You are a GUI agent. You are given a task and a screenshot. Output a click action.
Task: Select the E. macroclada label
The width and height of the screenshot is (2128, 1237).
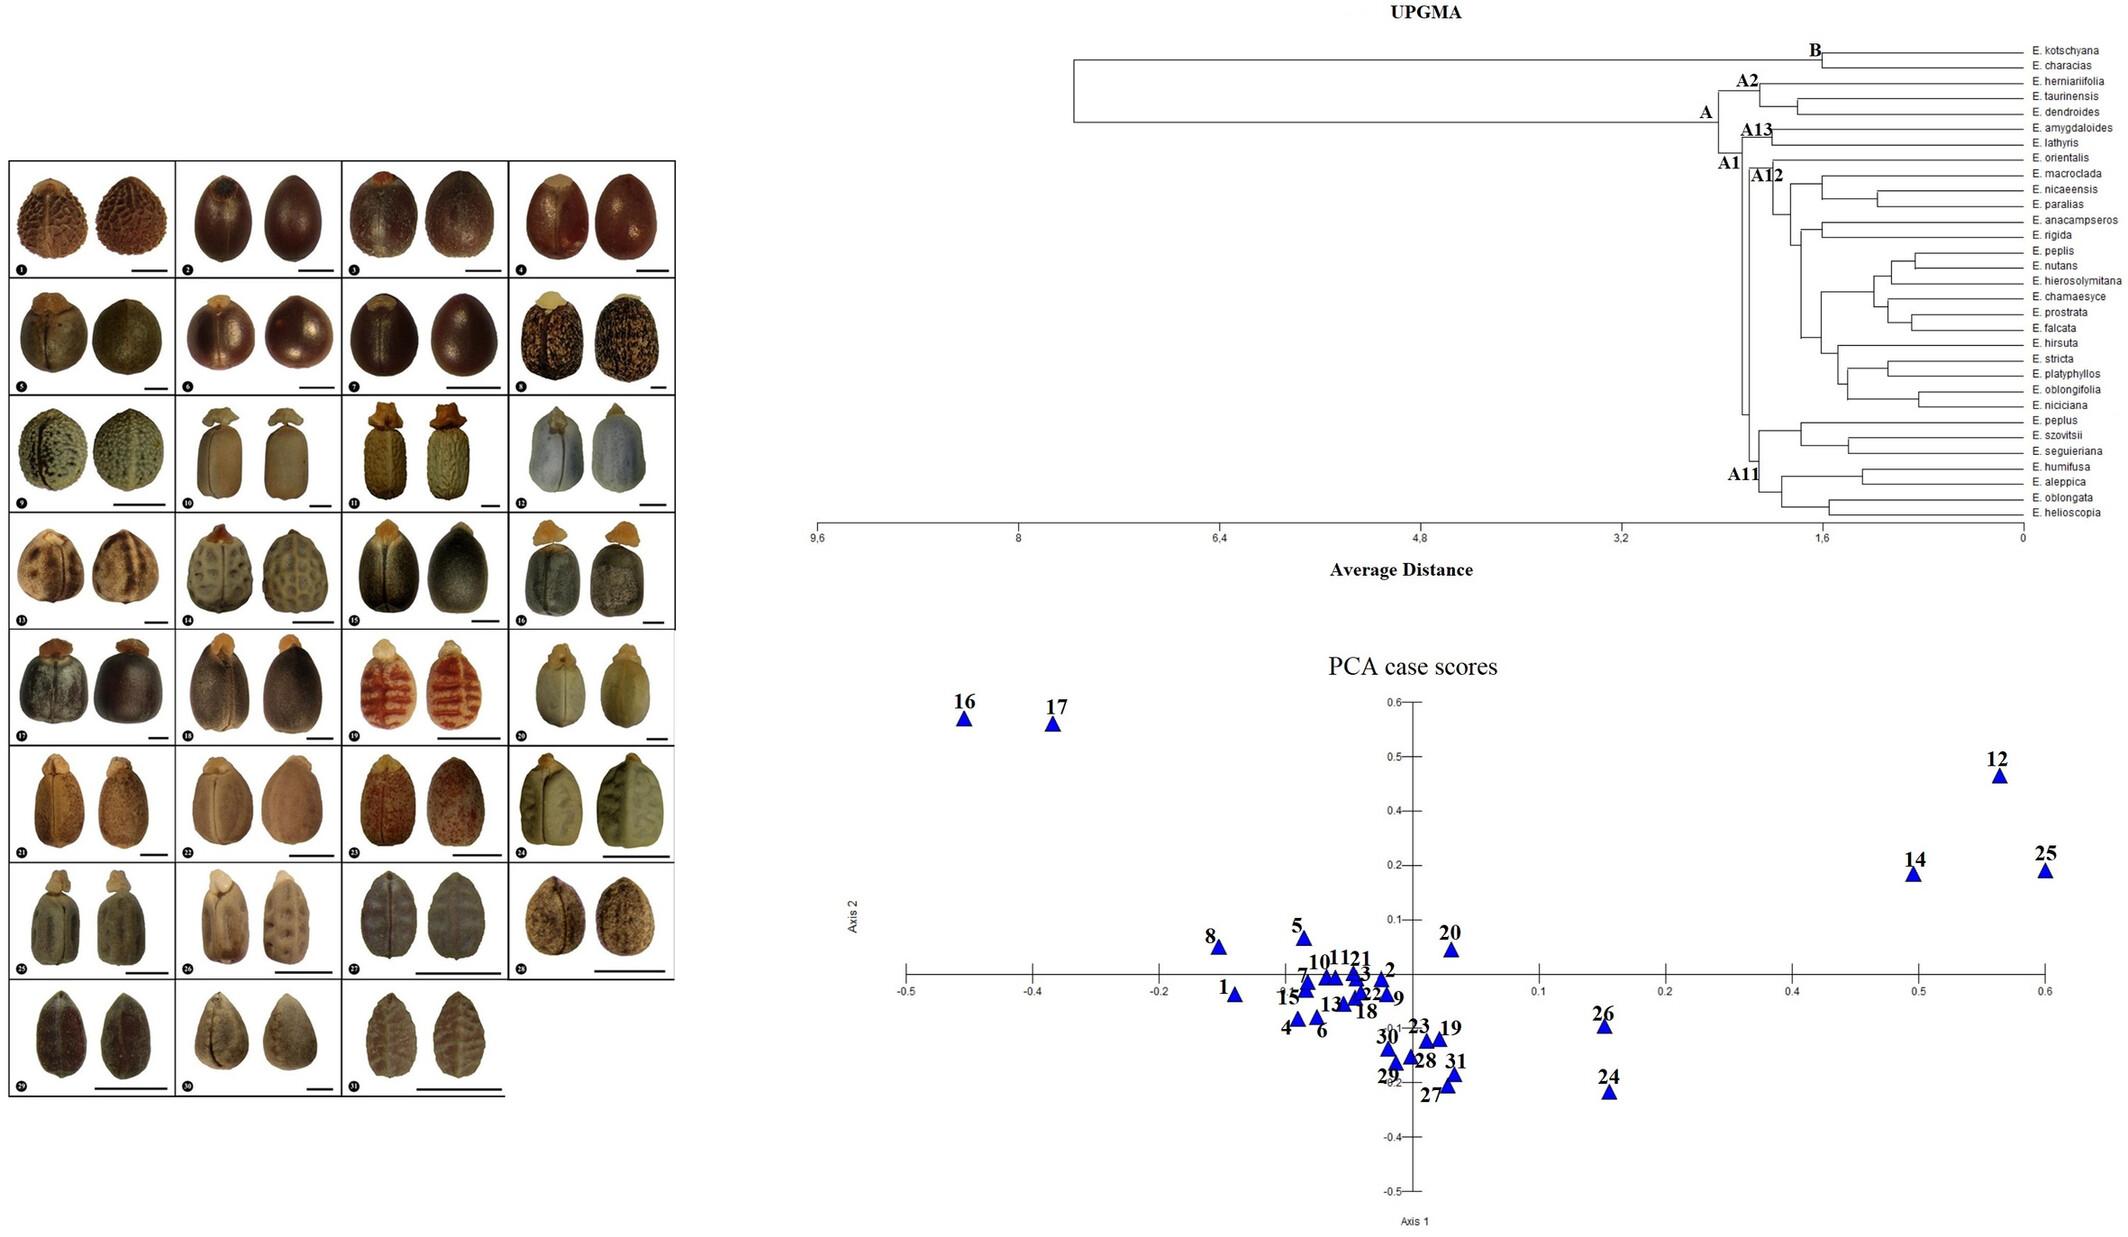tap(2066, 174)
